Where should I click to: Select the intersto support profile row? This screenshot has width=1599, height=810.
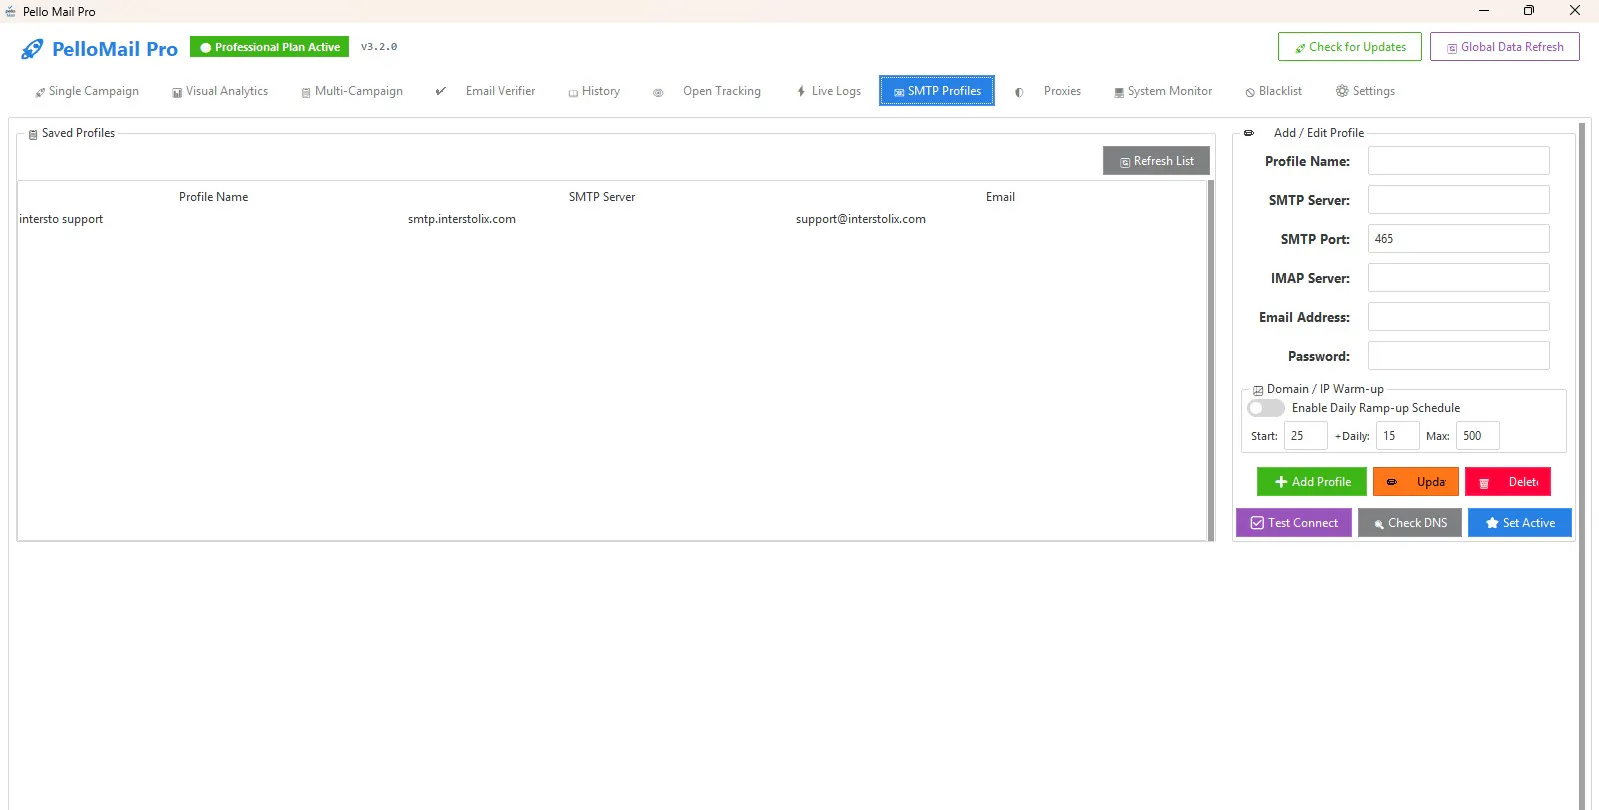612,219
